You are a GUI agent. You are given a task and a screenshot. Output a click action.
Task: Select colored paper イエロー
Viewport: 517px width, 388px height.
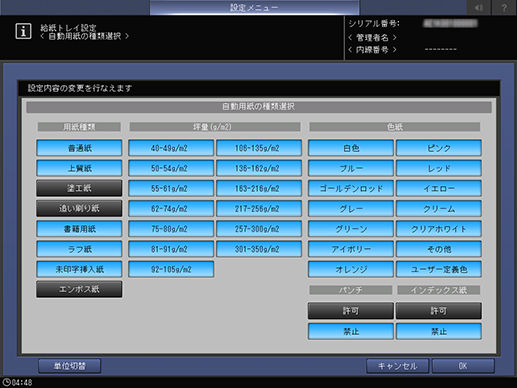coord(439,188)
